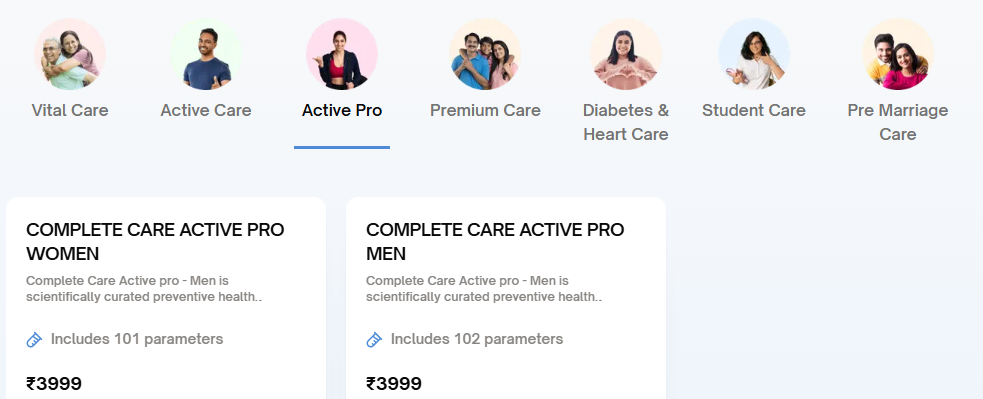Select the Pre Marriage Care tab
983x399 pixels.
[x=898, y=122]
